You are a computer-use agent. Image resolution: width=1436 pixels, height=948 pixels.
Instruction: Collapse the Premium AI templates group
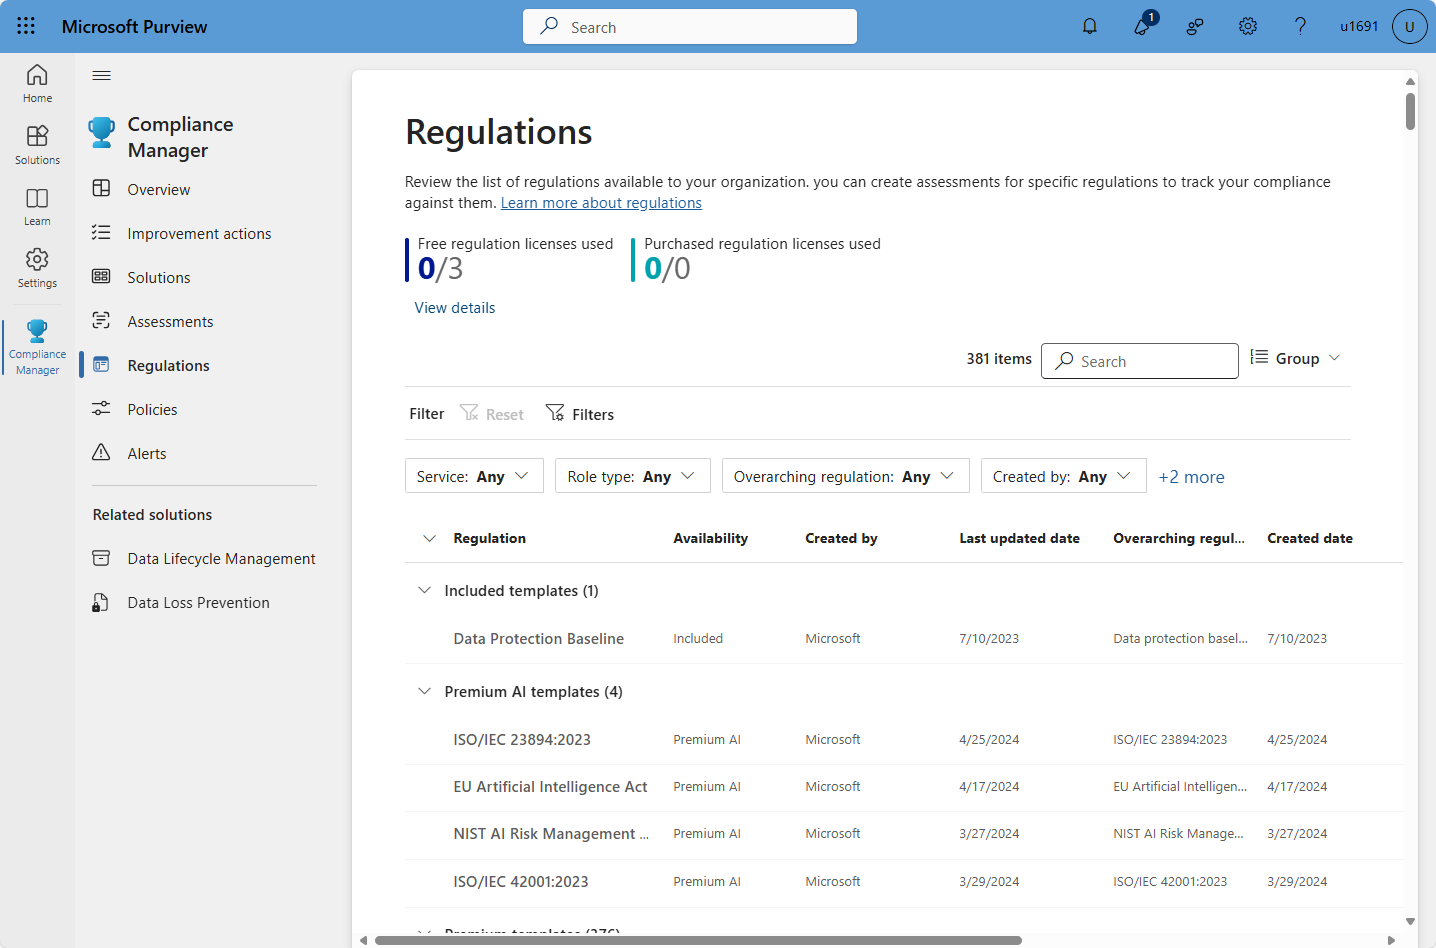tap(424, 691)
